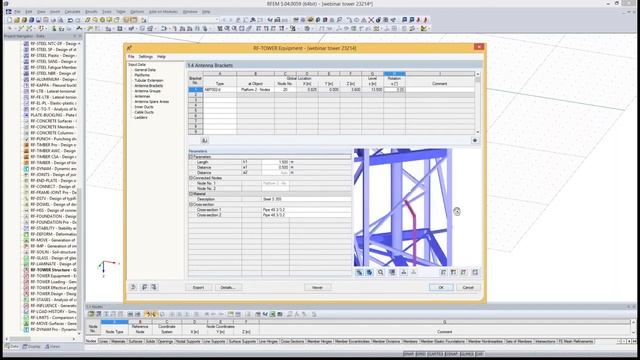Open the Add-on Modules menu in RFEM
Image resolution: width=640 pixels, height=360 pixels.
(x=163, y=12)
